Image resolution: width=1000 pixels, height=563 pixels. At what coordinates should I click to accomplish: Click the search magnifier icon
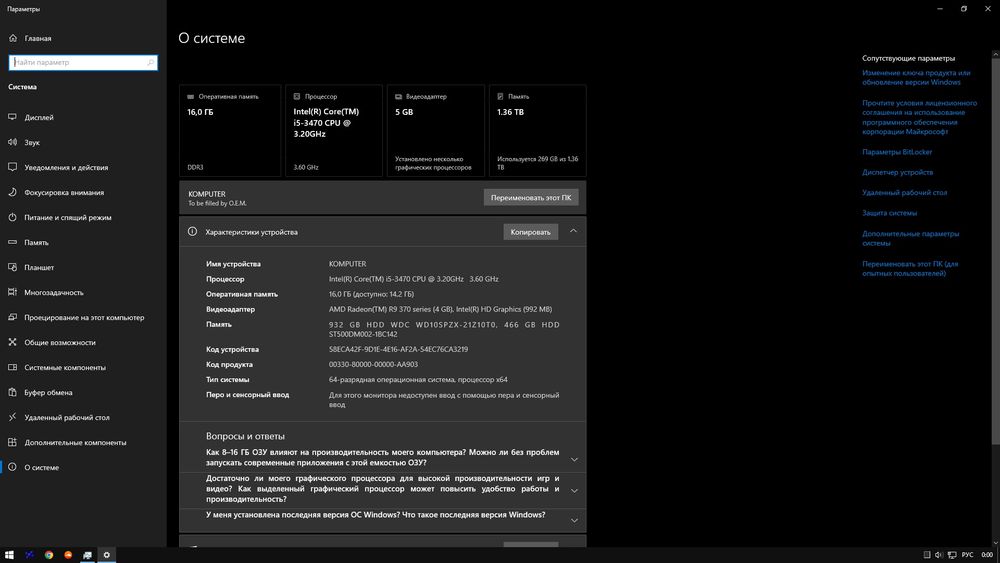click(151, 62)
